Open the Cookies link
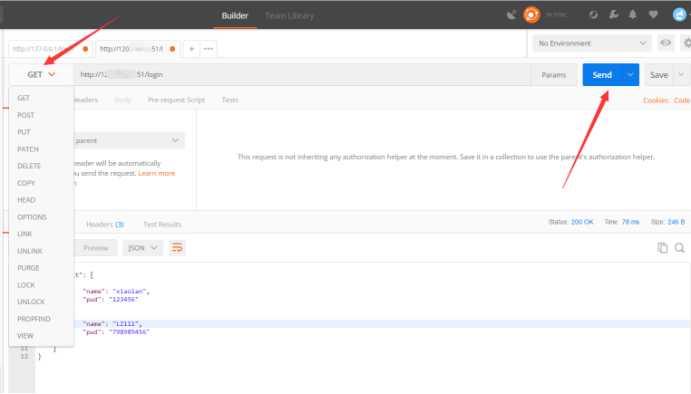The image size is (691, 394). coord(656,100)
